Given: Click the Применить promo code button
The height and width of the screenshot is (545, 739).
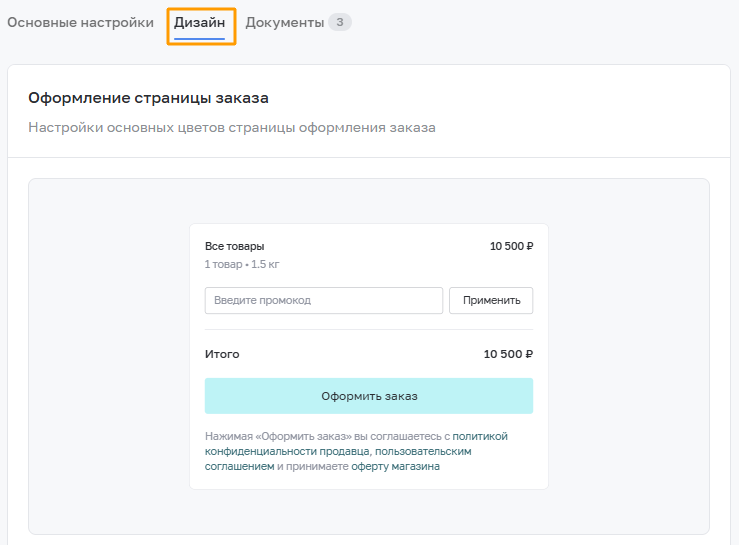Looking at the screenshot, I should click(491, 300).
